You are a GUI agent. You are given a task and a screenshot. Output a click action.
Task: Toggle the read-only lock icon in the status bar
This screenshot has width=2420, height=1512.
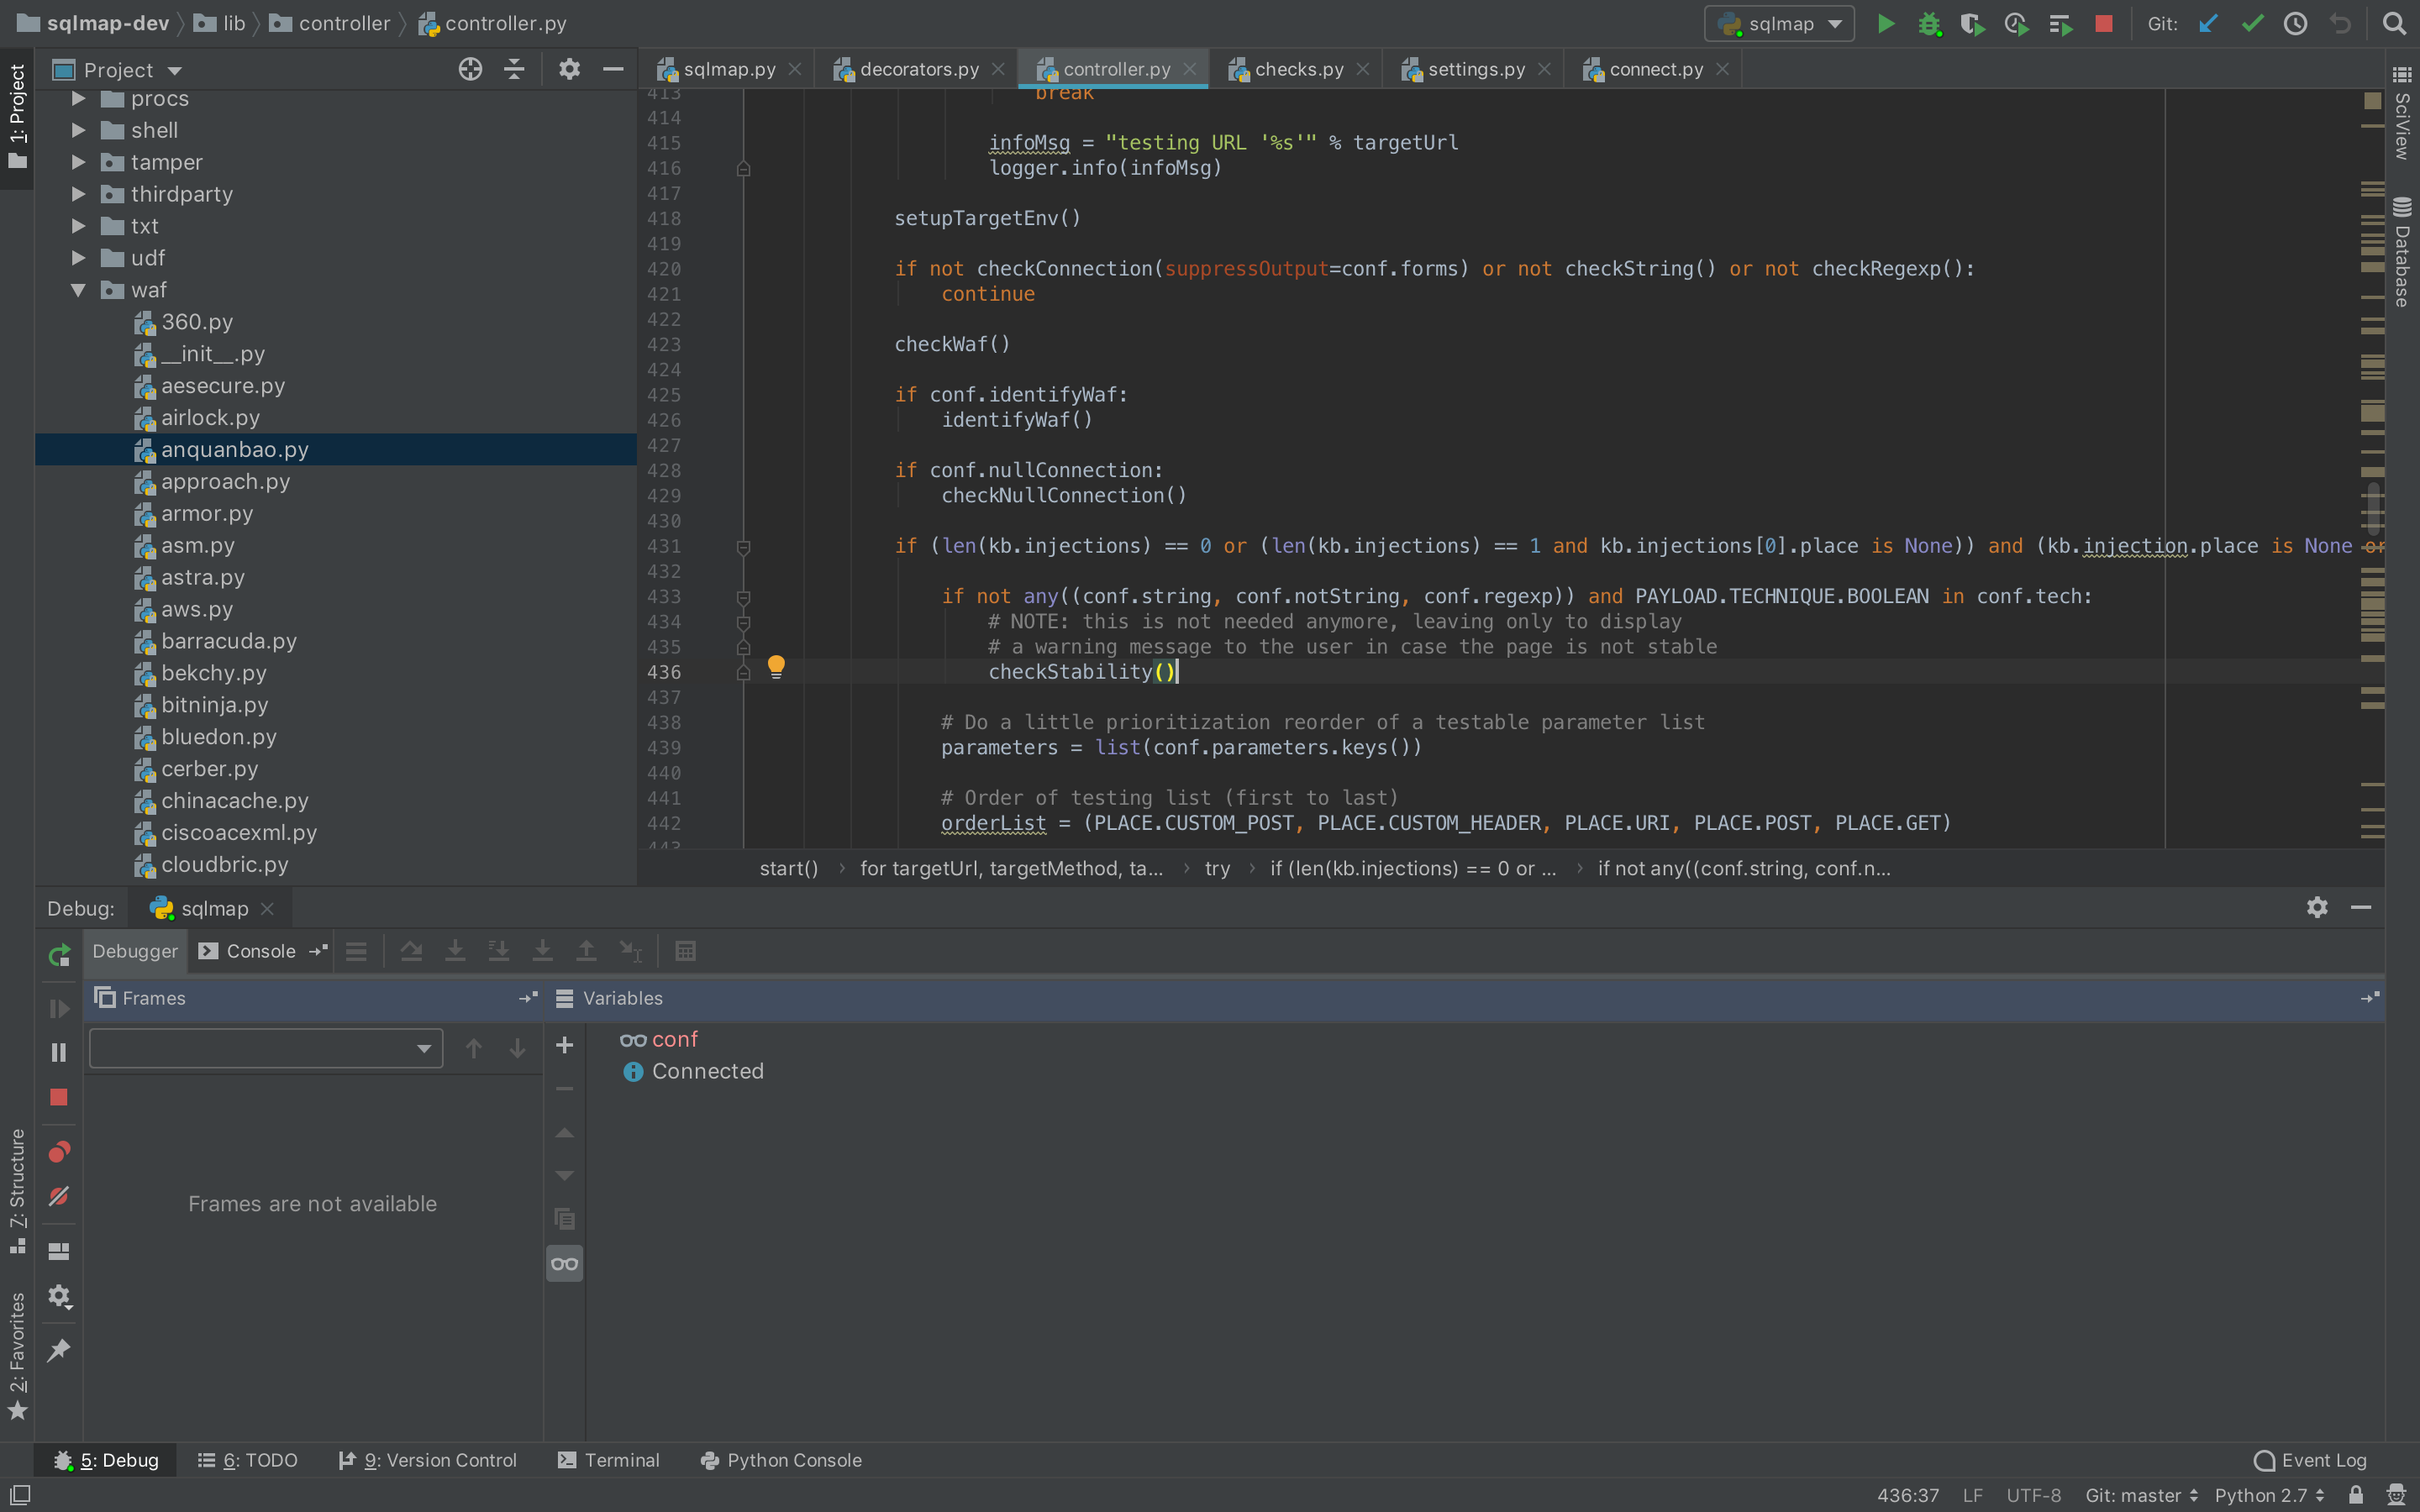pos(2356,1495)
